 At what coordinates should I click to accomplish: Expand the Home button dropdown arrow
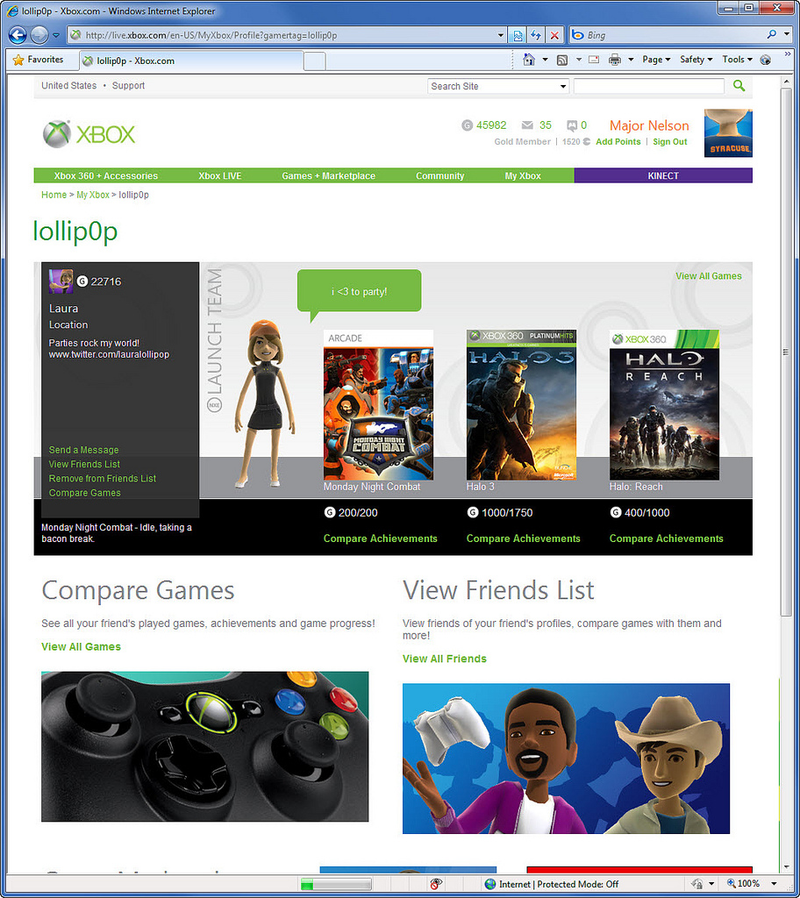click(545, 60)
